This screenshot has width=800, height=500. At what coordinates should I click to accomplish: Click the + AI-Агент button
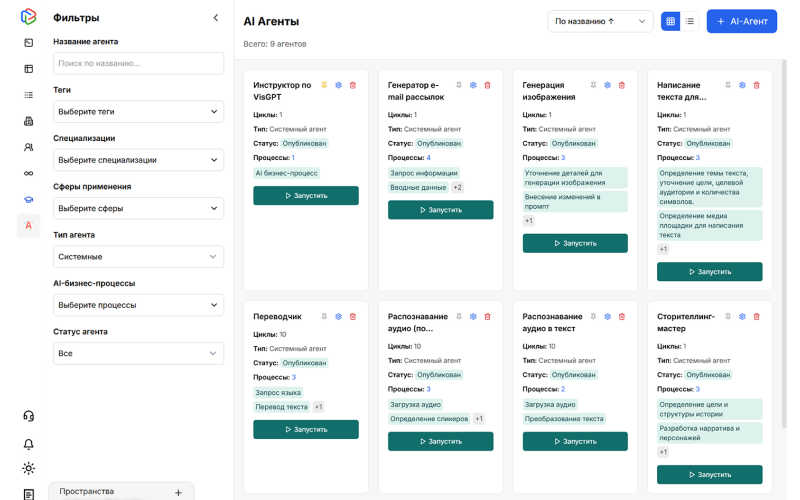tap(741, 21)
